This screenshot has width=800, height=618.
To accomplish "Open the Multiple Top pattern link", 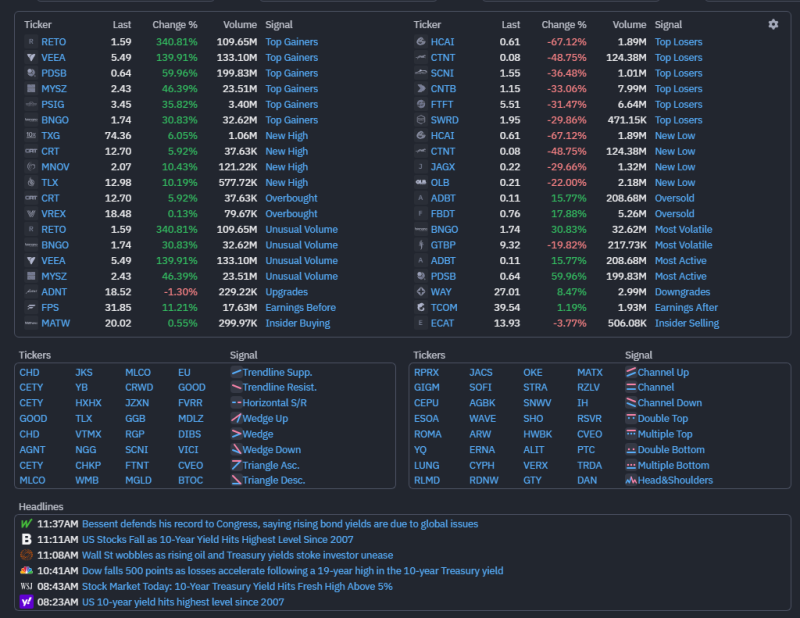I will (665, 434).
